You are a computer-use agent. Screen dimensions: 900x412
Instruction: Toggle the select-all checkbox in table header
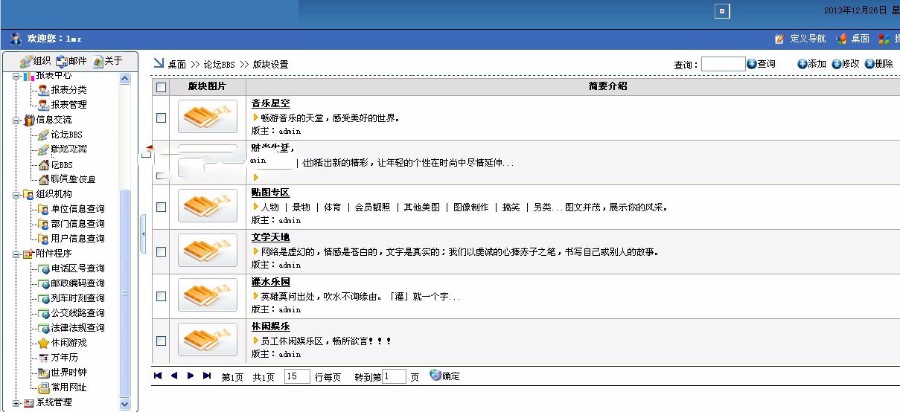click(161, 87)
